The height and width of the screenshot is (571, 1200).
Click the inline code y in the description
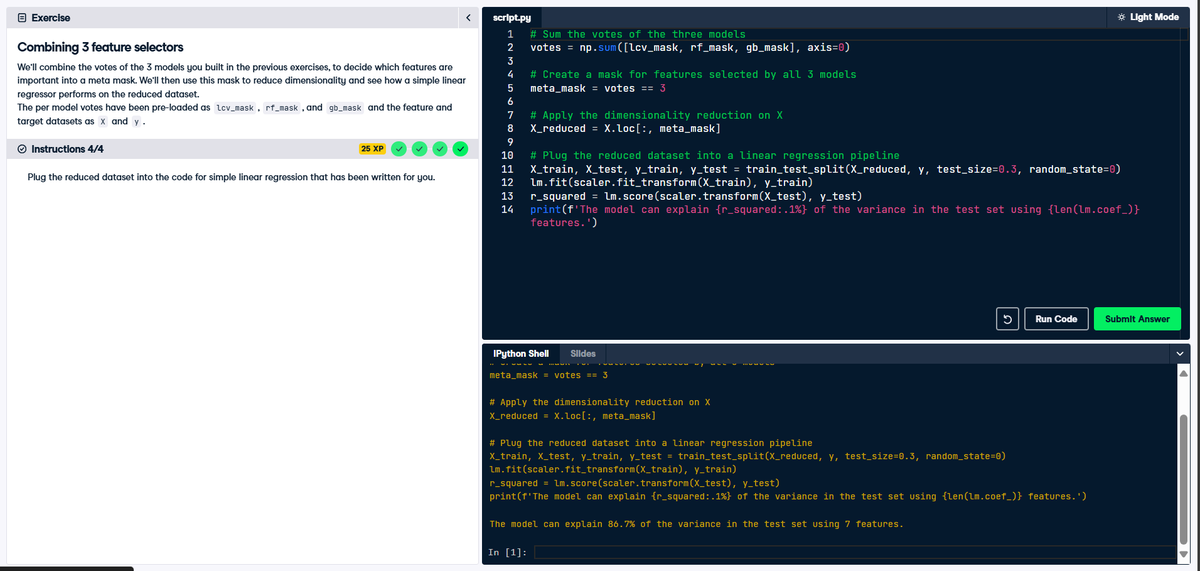coord(138,121)
